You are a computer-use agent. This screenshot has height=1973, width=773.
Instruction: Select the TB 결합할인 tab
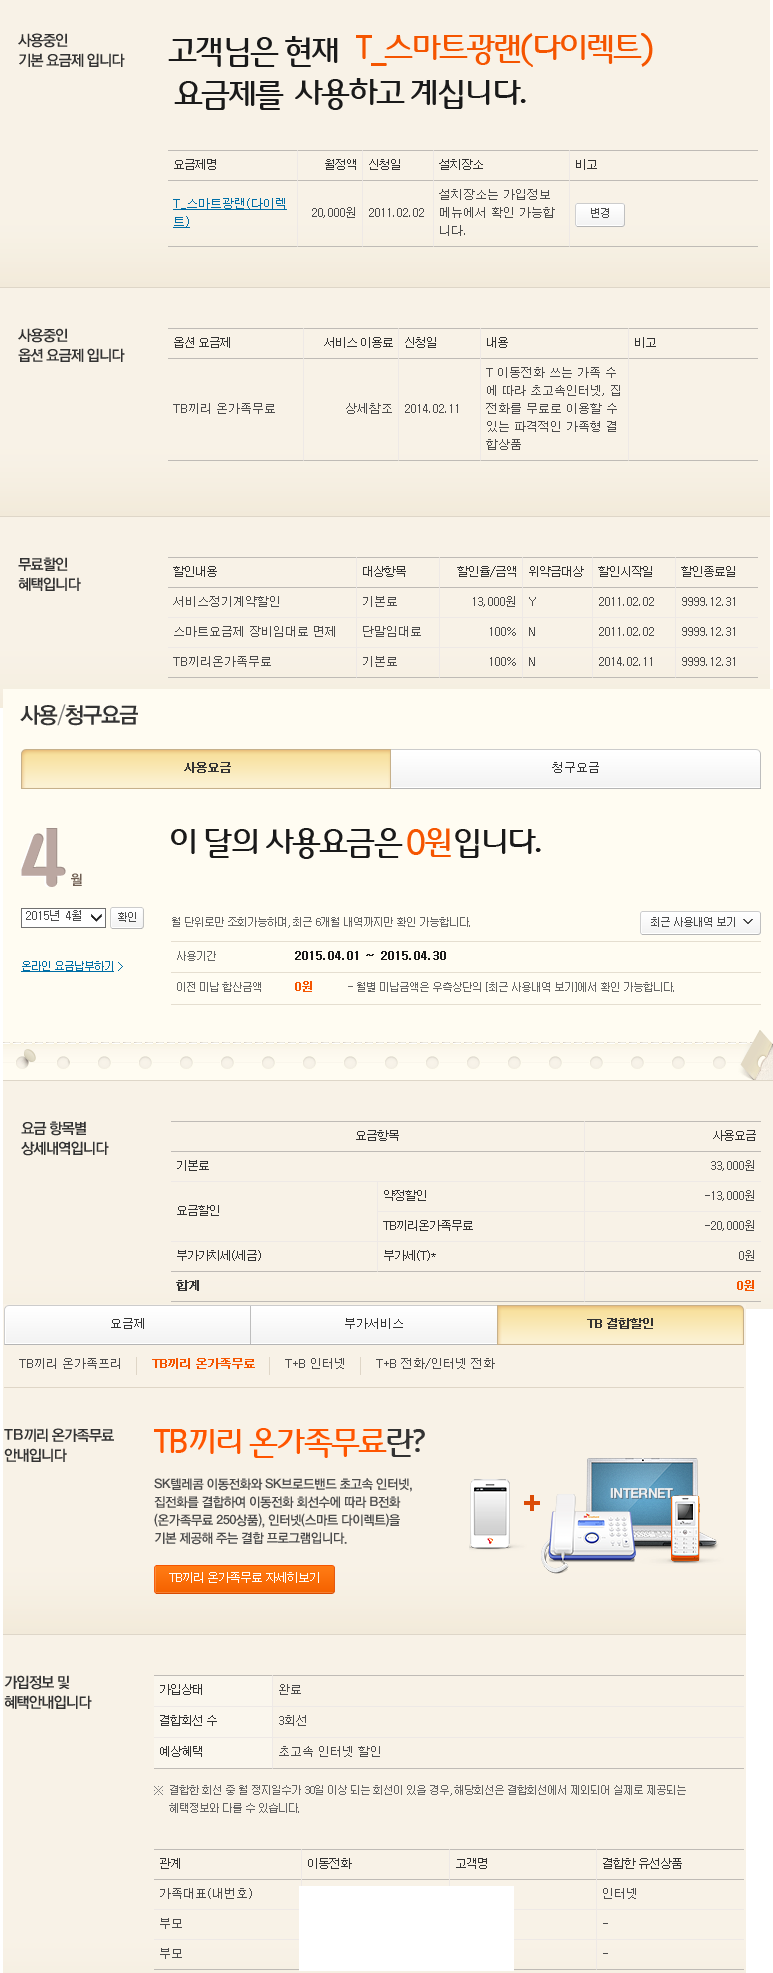[x=620, y=1324]
